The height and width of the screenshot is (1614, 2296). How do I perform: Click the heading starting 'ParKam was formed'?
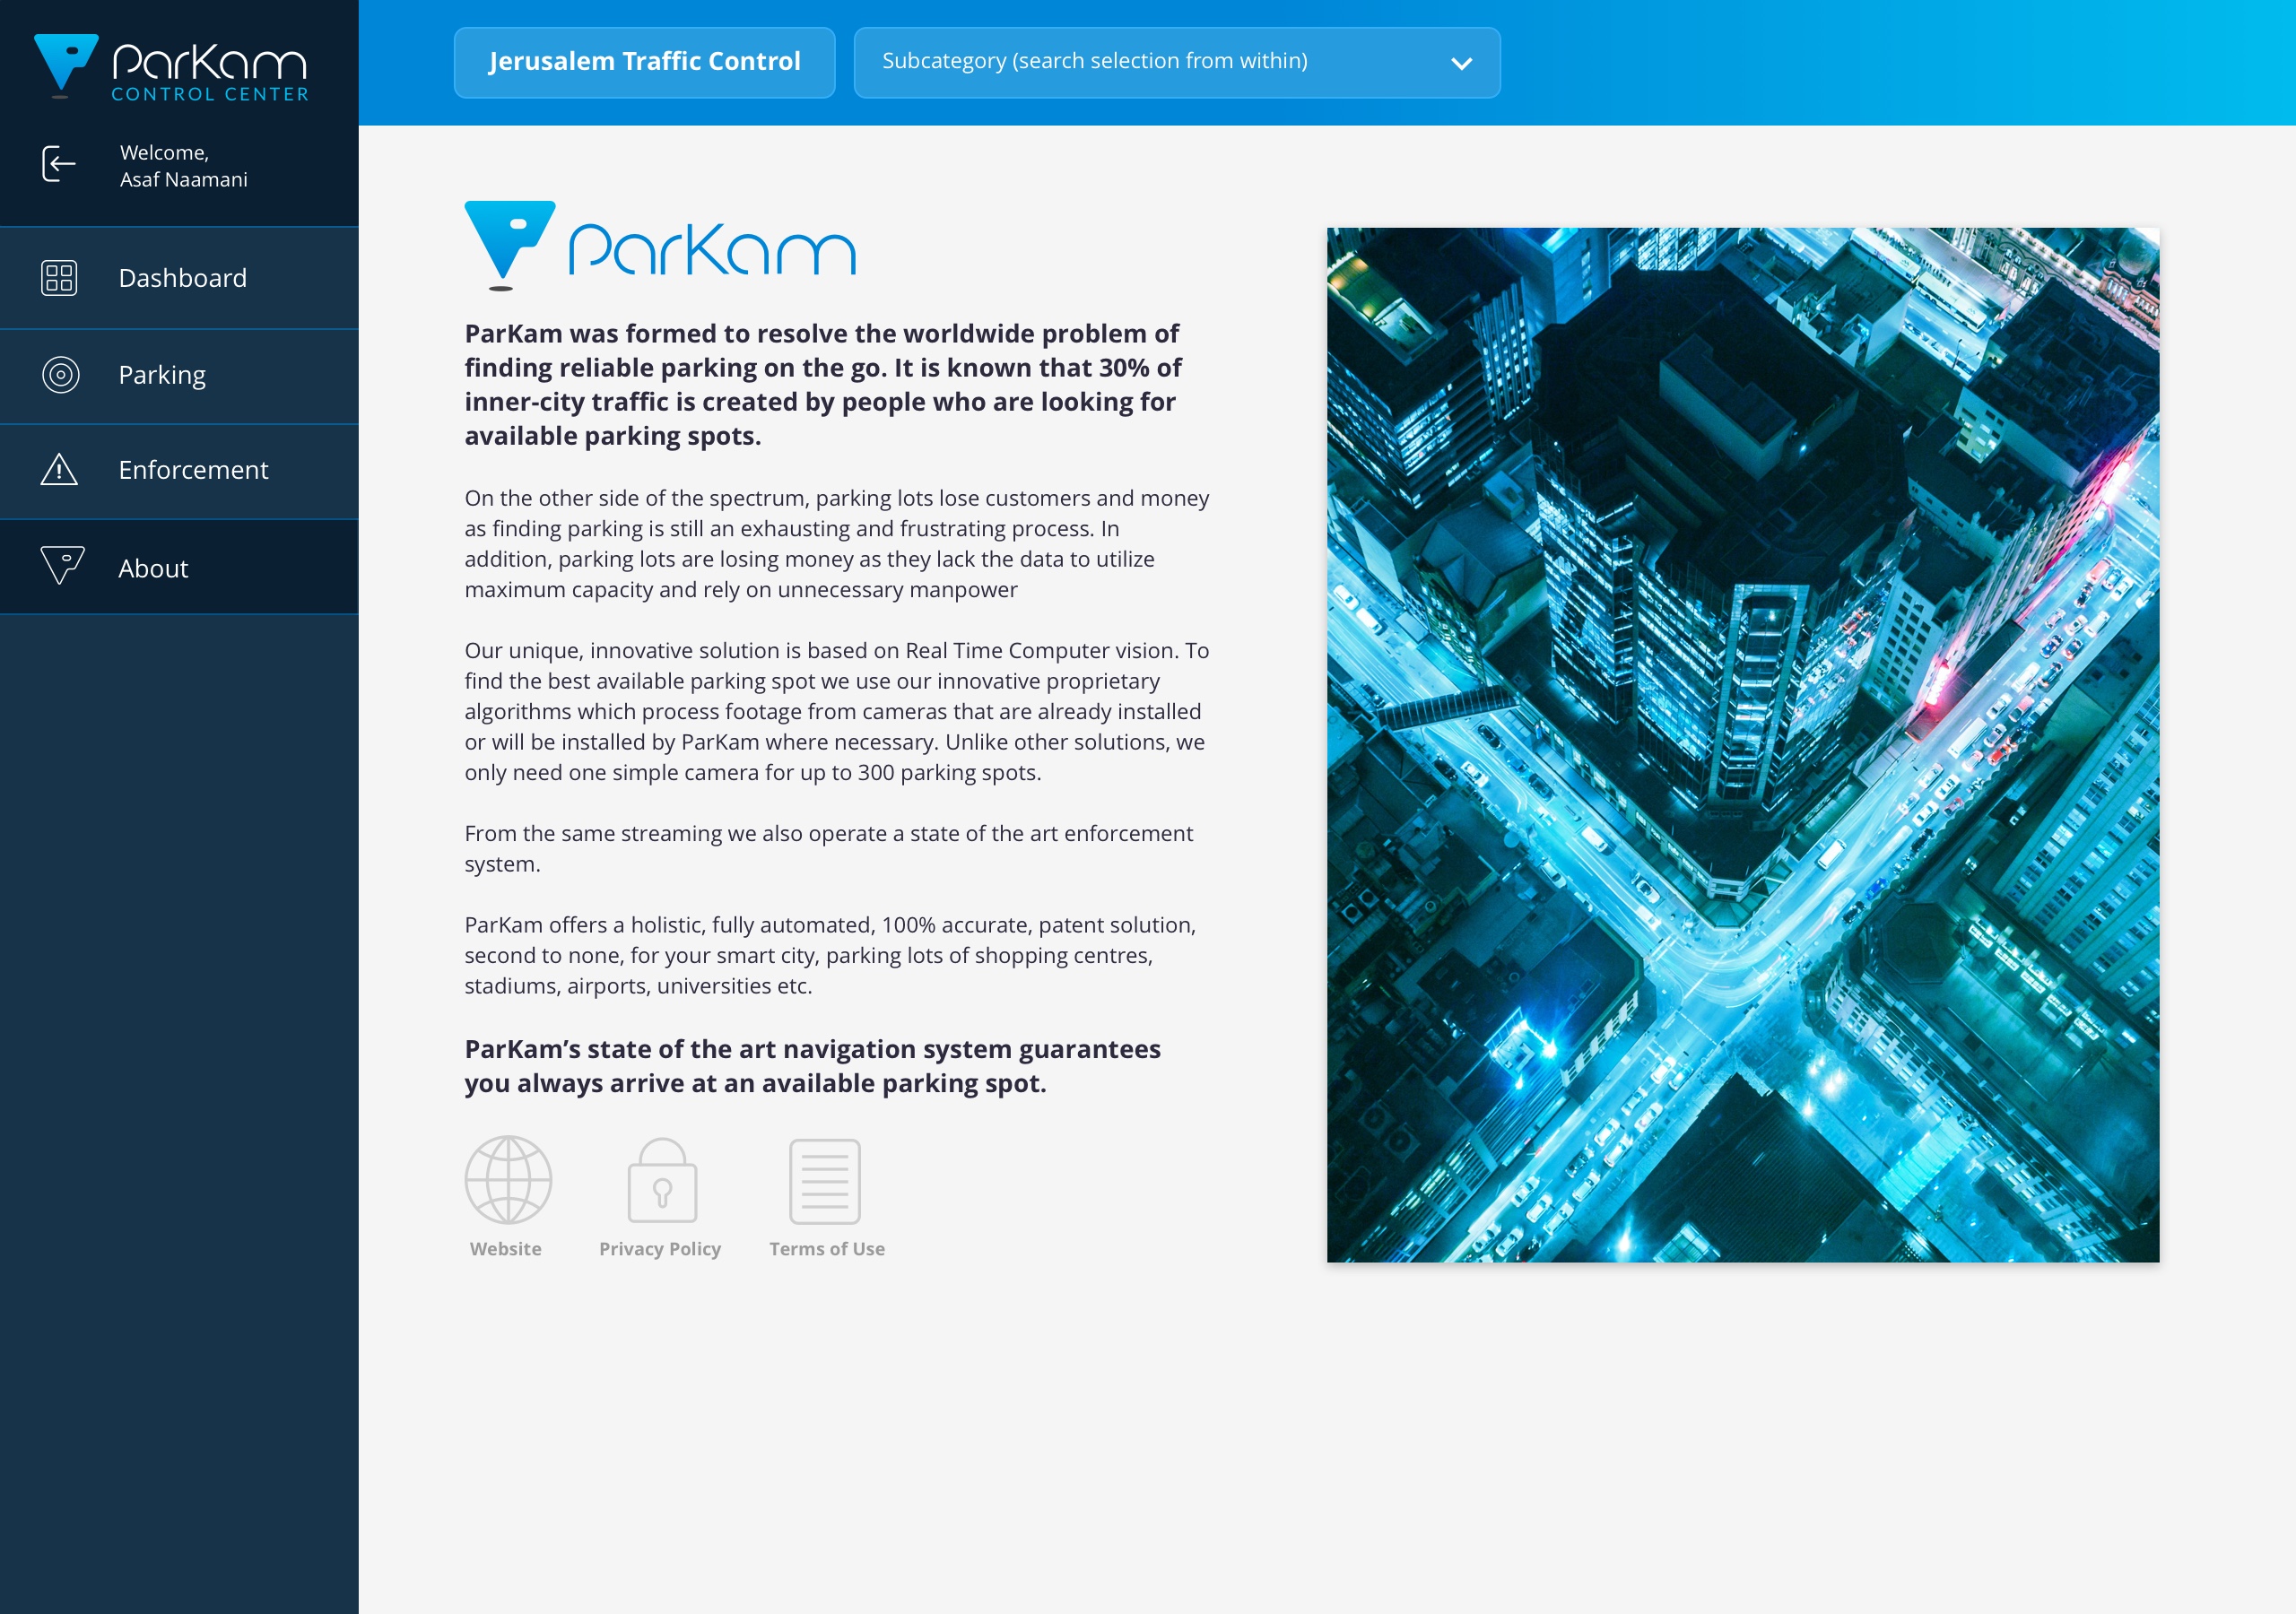[823, 384]
